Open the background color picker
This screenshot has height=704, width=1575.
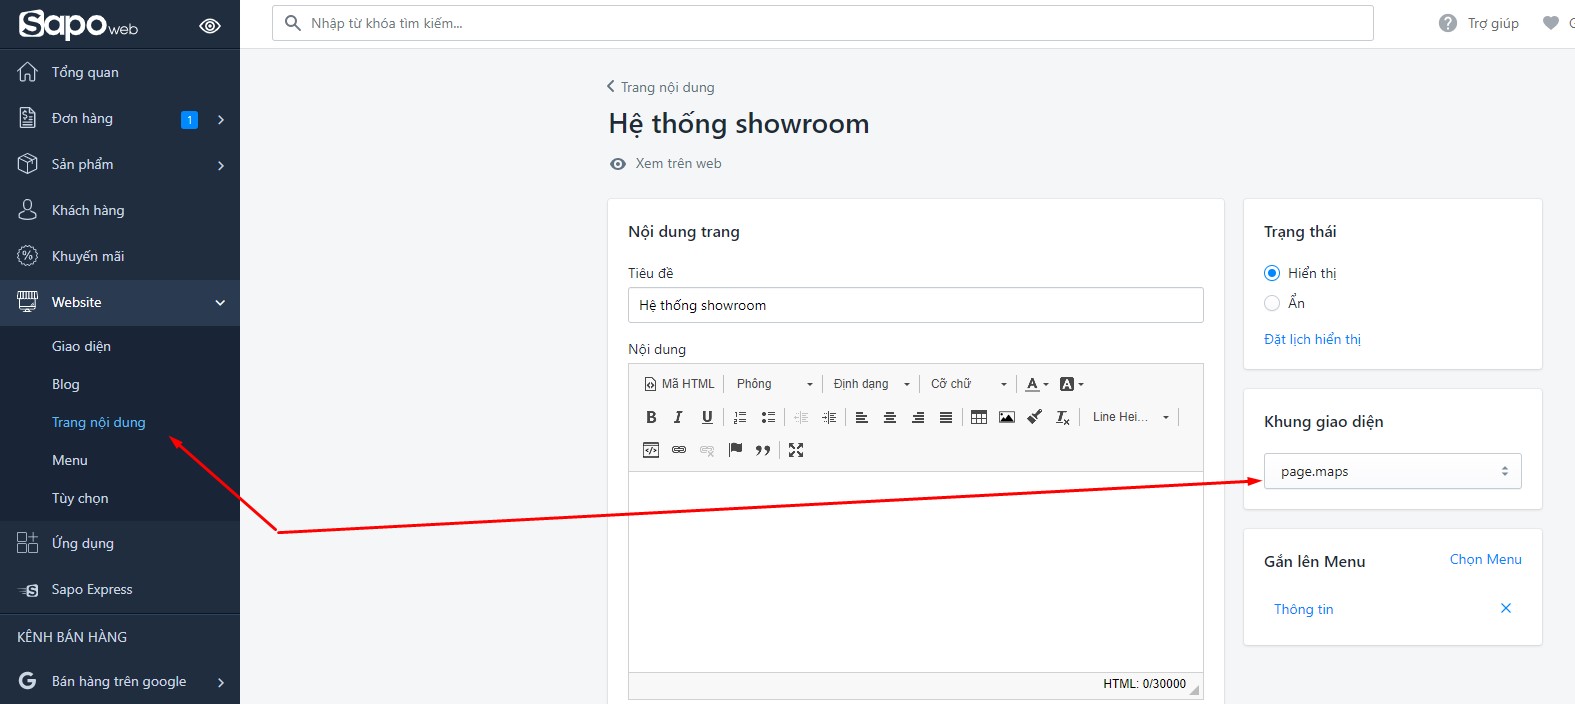coord(1071,384)
